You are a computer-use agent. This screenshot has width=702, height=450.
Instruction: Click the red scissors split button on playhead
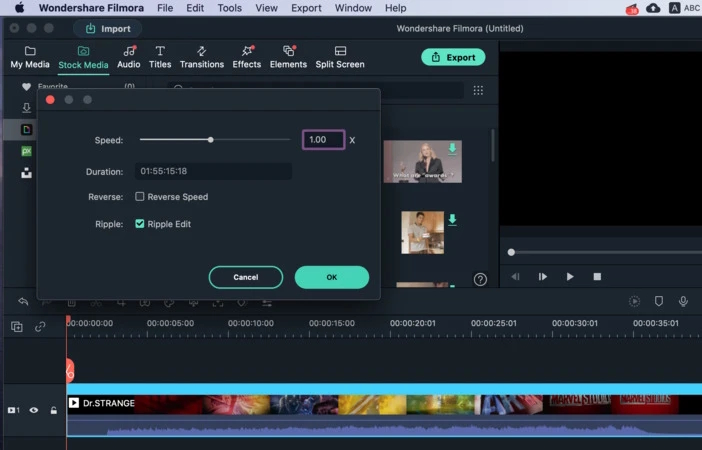(70, 370)
